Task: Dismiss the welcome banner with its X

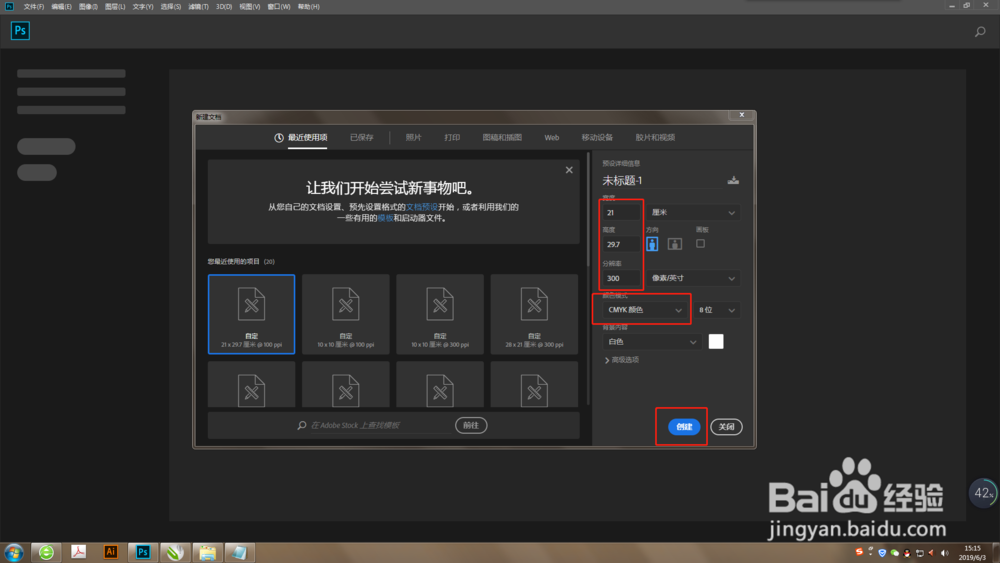Action: (569, 170)
